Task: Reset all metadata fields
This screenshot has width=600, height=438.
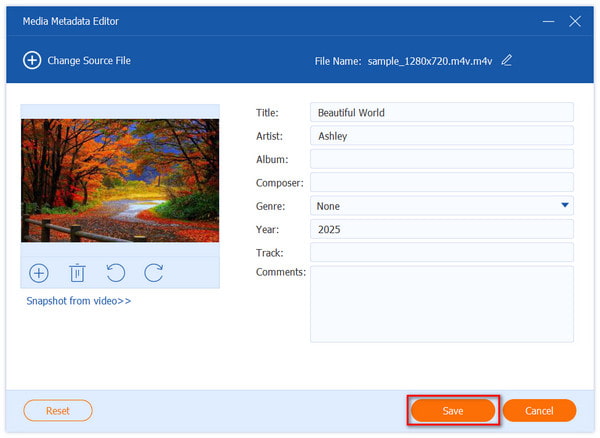Action: [x=57, y=410]
